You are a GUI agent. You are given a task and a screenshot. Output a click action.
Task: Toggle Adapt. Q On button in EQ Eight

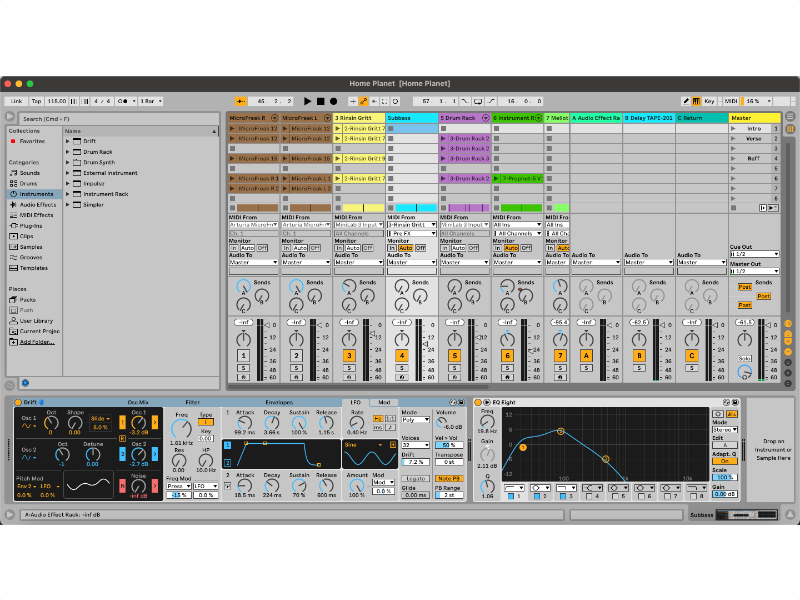724,461
